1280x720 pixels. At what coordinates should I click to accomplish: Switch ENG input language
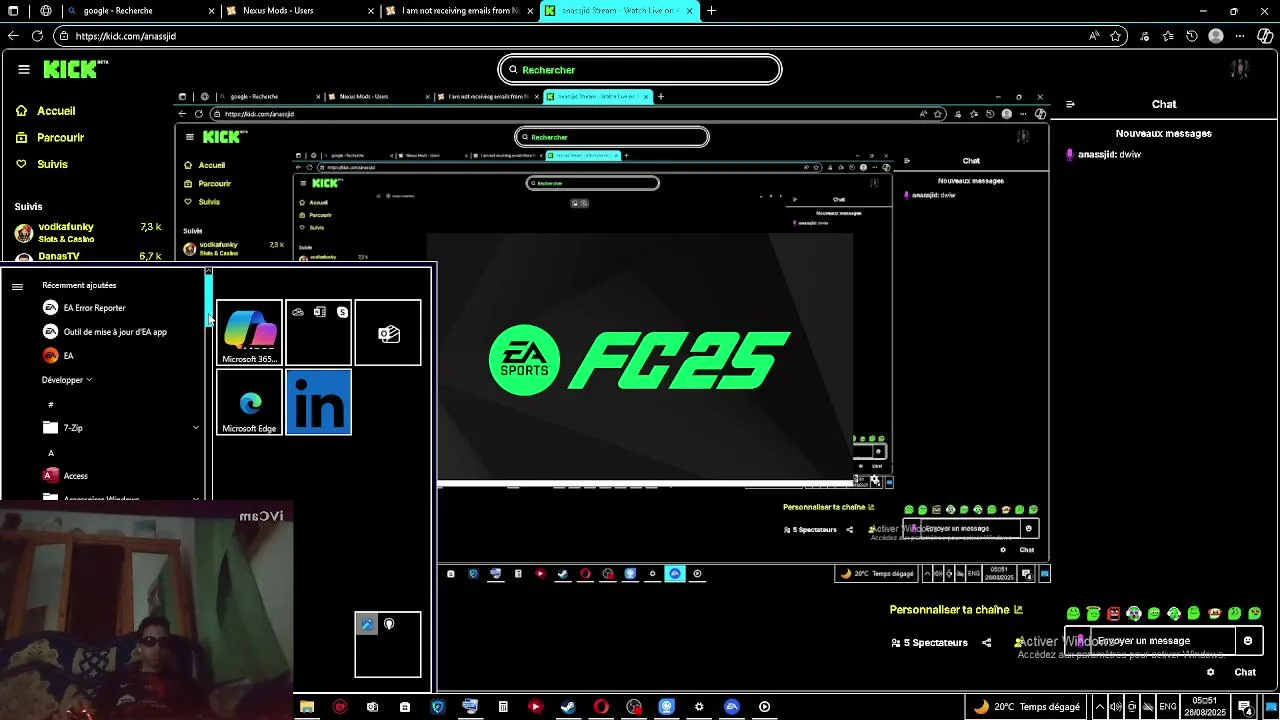pos(1167,707)
